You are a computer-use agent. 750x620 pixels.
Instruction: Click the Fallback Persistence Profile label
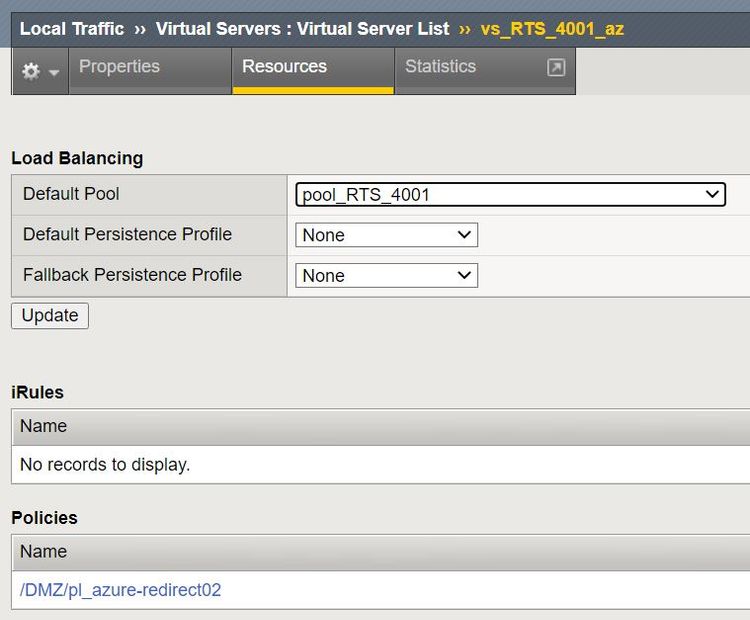click(132, 275)
